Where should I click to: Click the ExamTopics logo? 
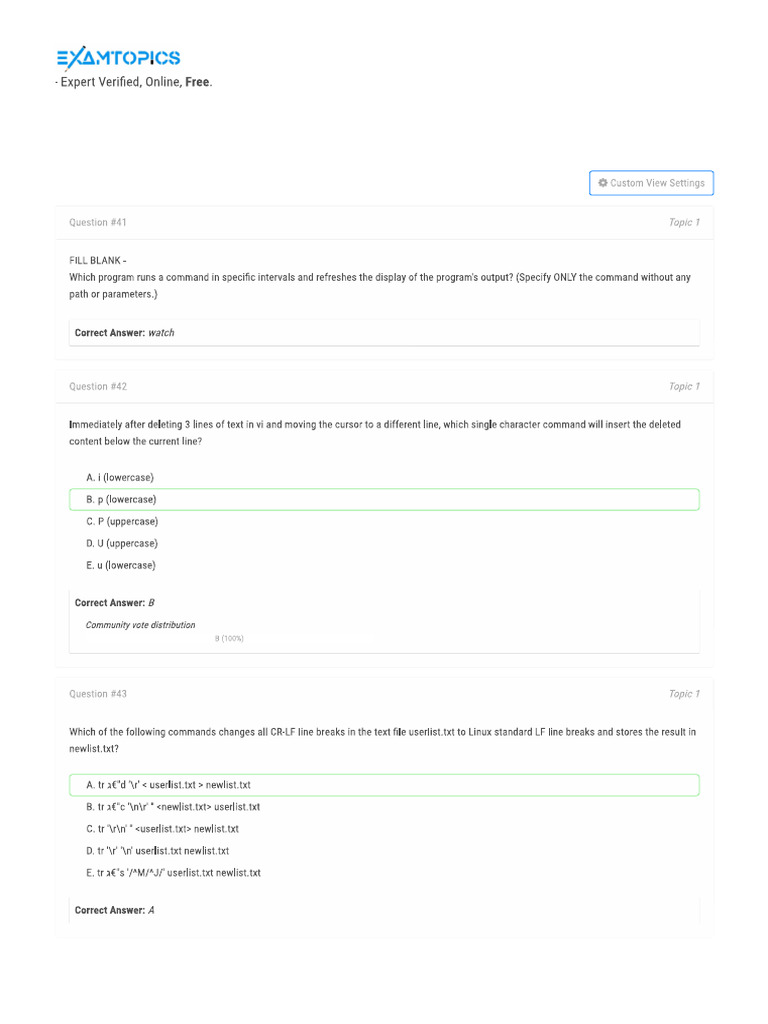tap(118, 58)
